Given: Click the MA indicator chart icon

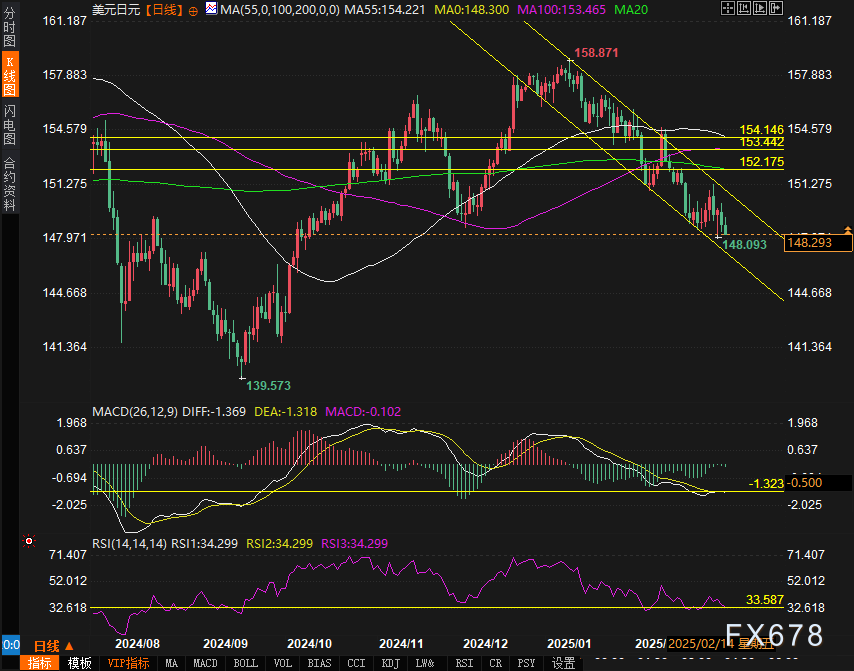Looking at the screenshot, I should (210, 9).
